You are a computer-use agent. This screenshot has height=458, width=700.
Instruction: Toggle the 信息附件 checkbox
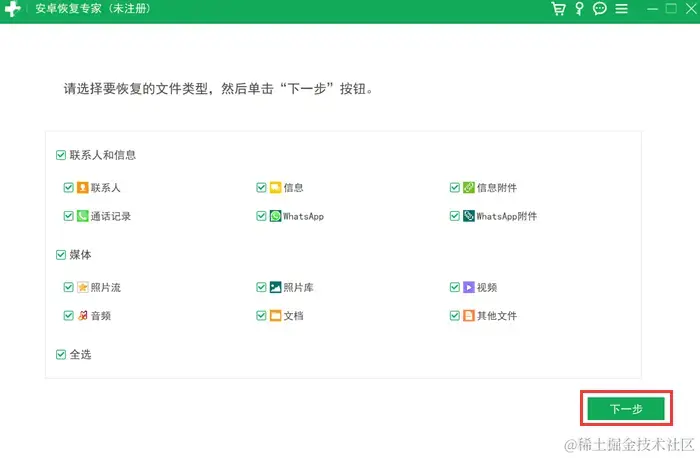(454, 187)
